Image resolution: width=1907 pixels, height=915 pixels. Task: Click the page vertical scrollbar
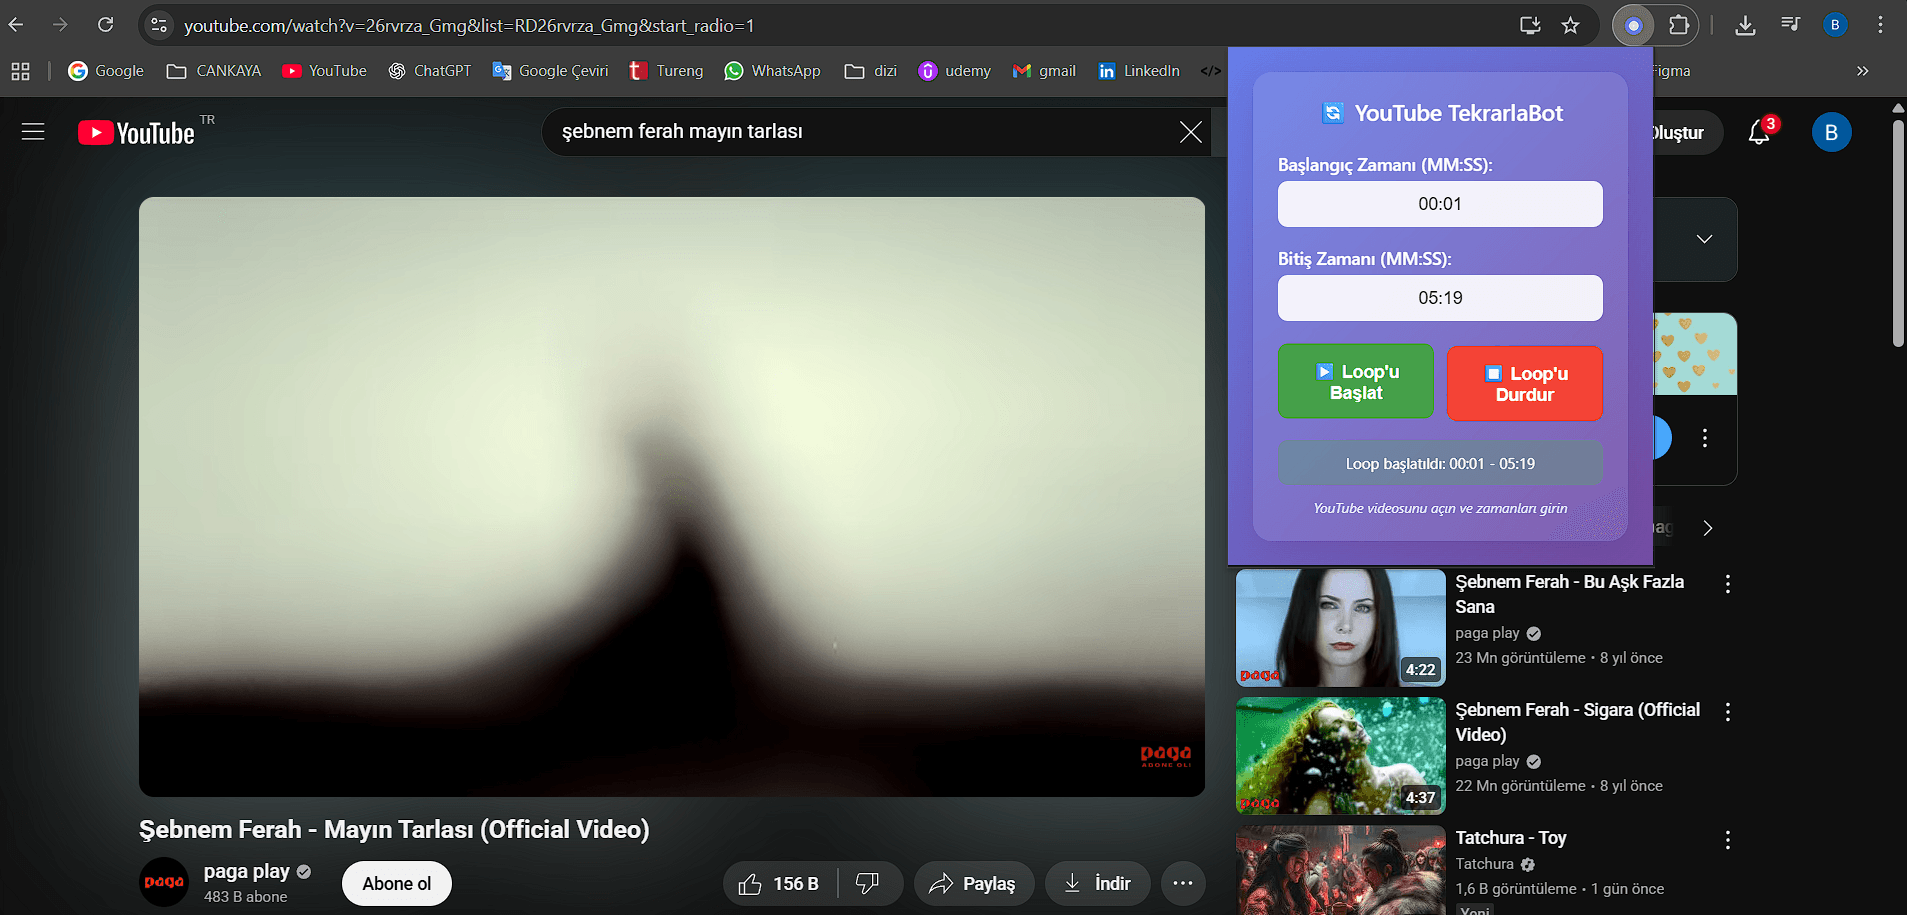click(1898, 234)
